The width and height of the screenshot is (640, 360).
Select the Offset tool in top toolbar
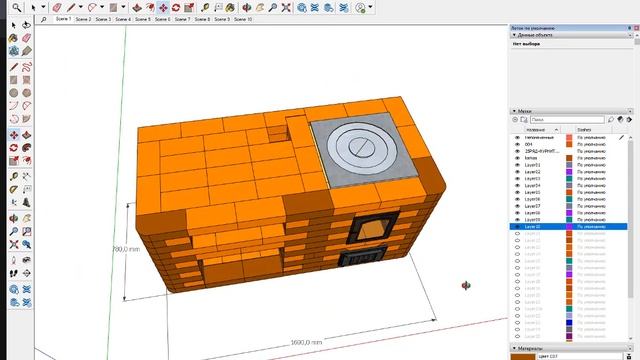coord(150,7)
